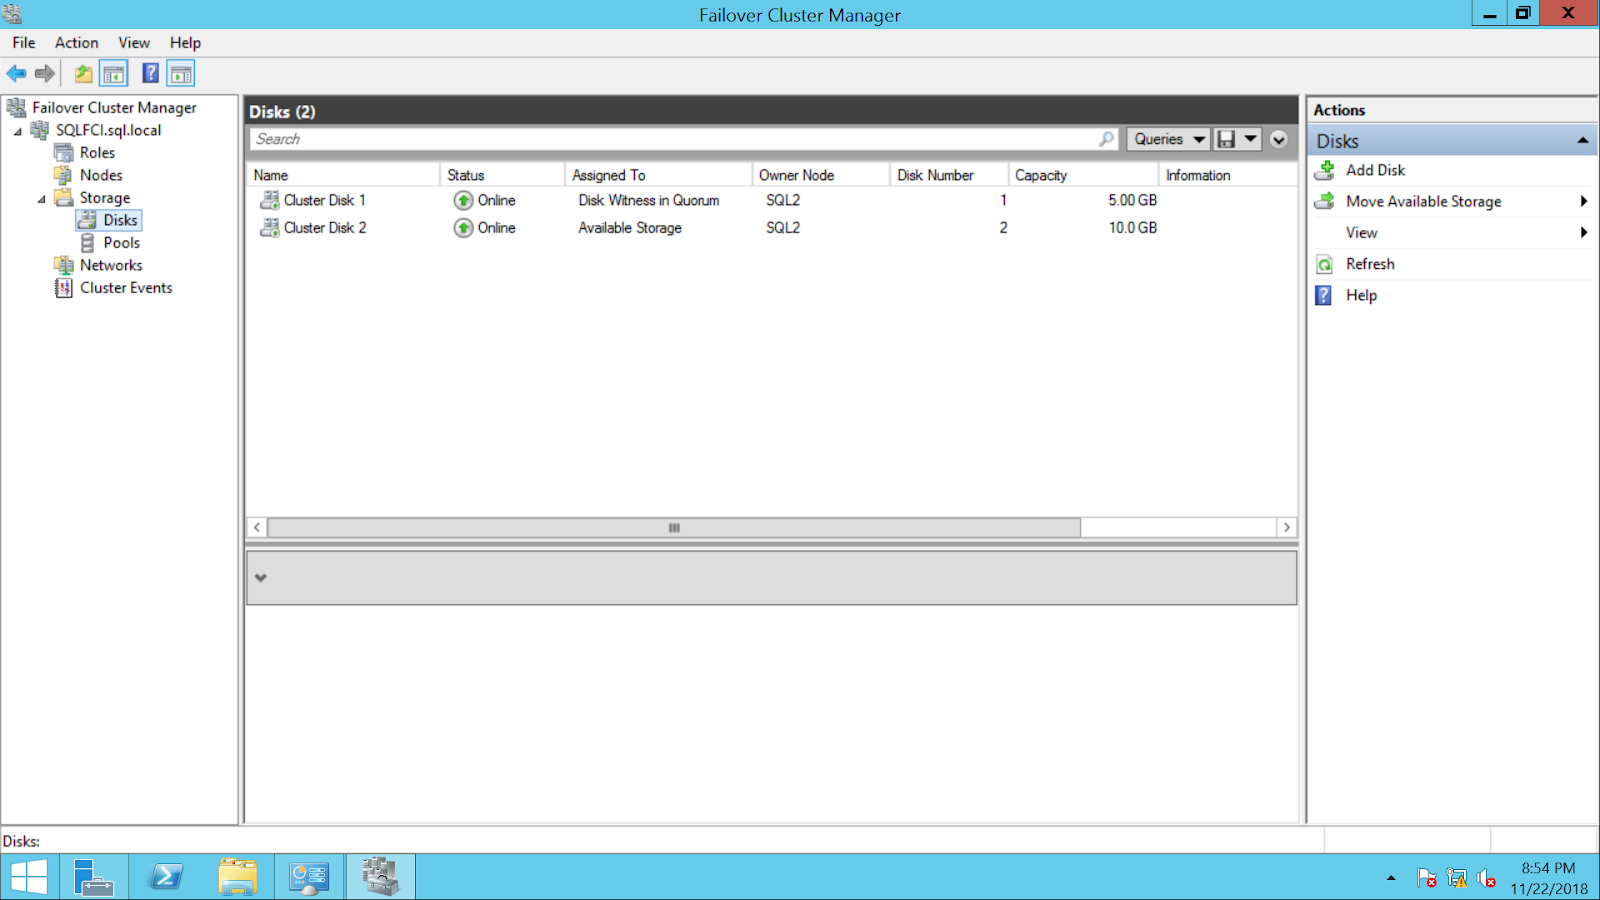Viewport: 1600px width, 900px height.
Task: Select Cluster Events in the tree
Action: (x=126, y=288)
